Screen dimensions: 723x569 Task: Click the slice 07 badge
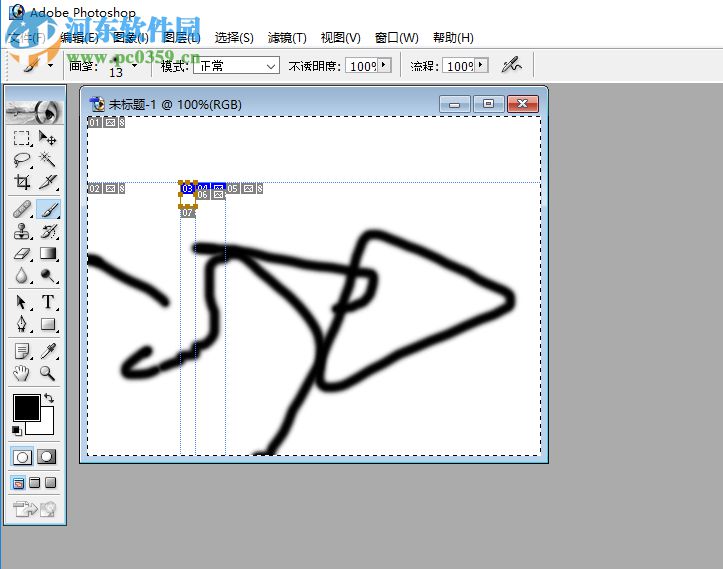pos(187,213)
